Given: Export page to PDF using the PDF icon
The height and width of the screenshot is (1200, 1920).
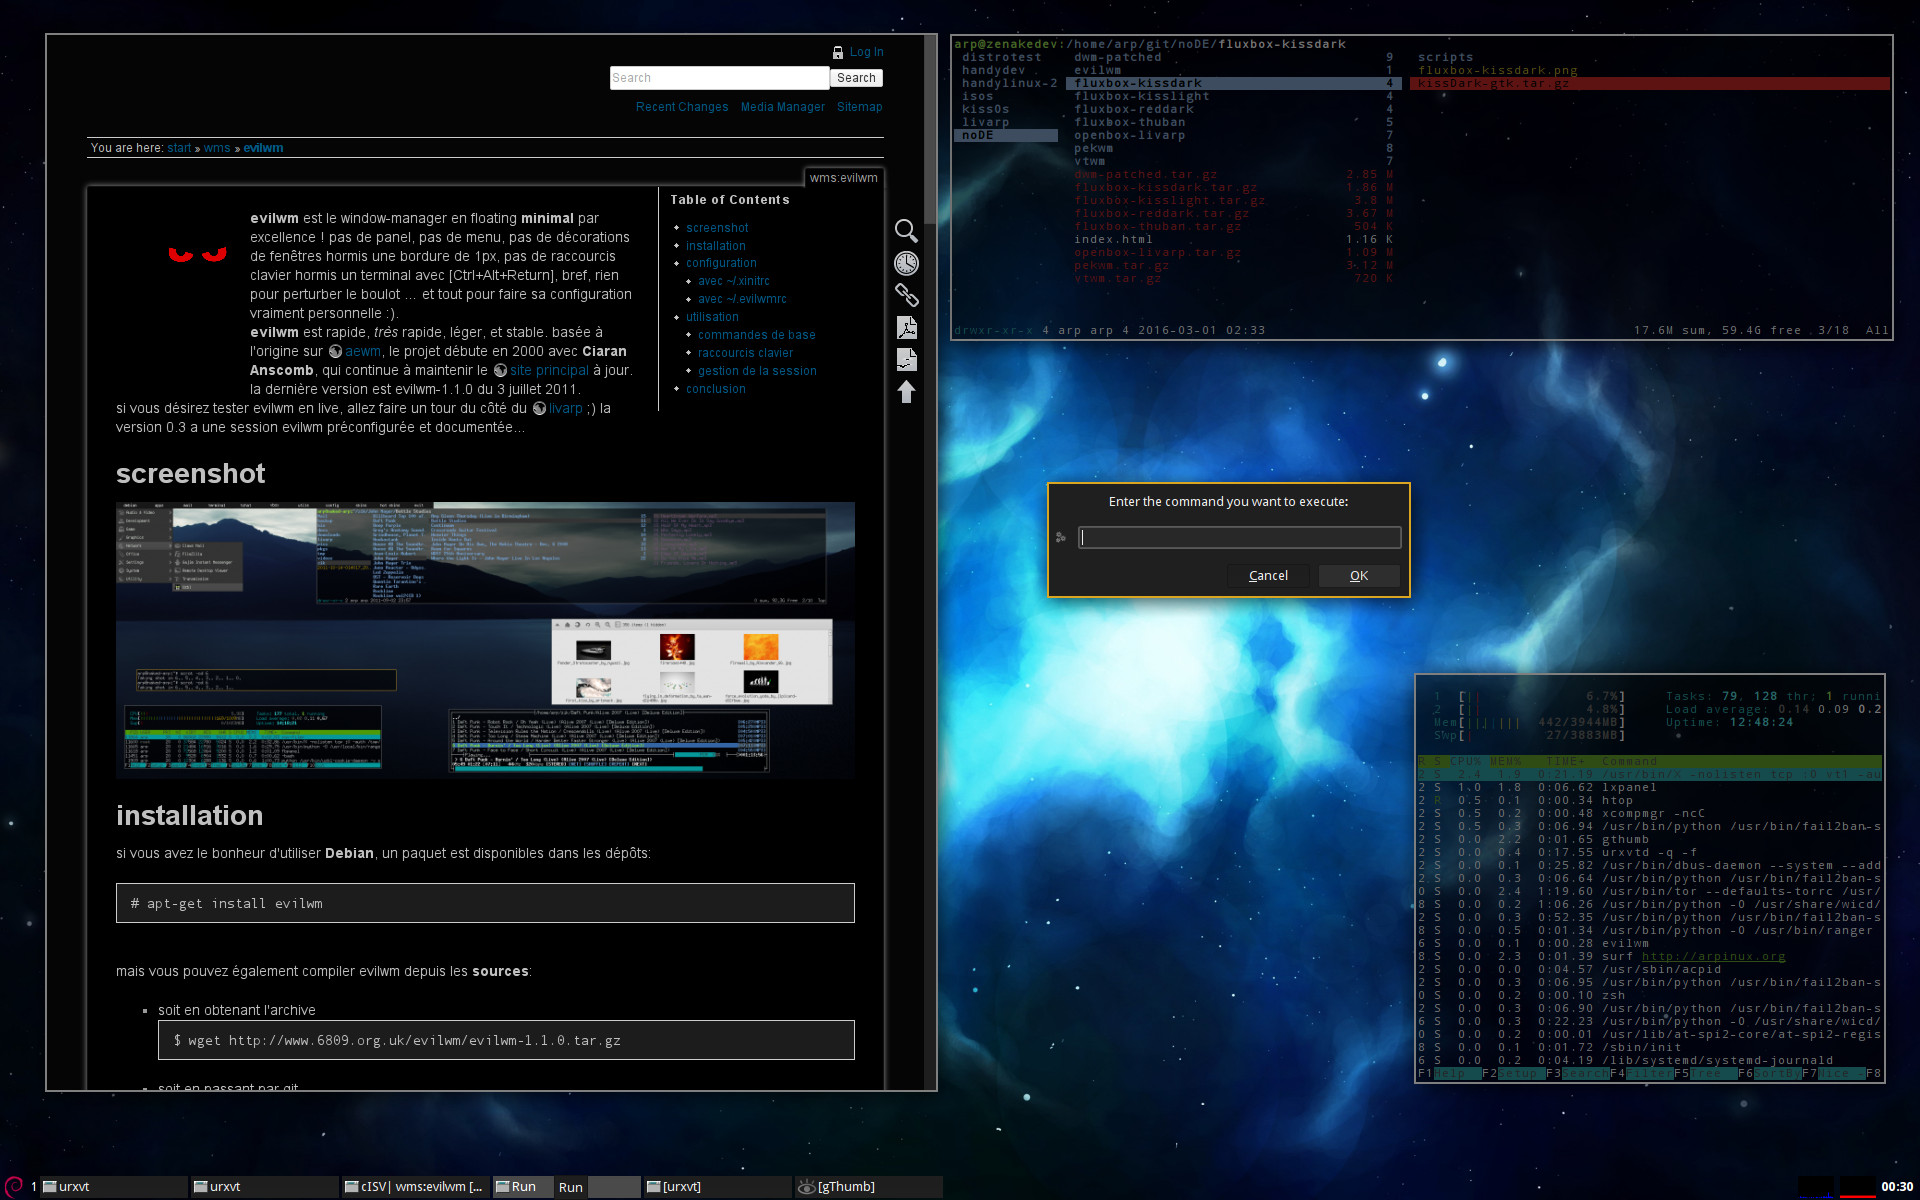Looking at the screenshot, I should (x=906, y=327).
